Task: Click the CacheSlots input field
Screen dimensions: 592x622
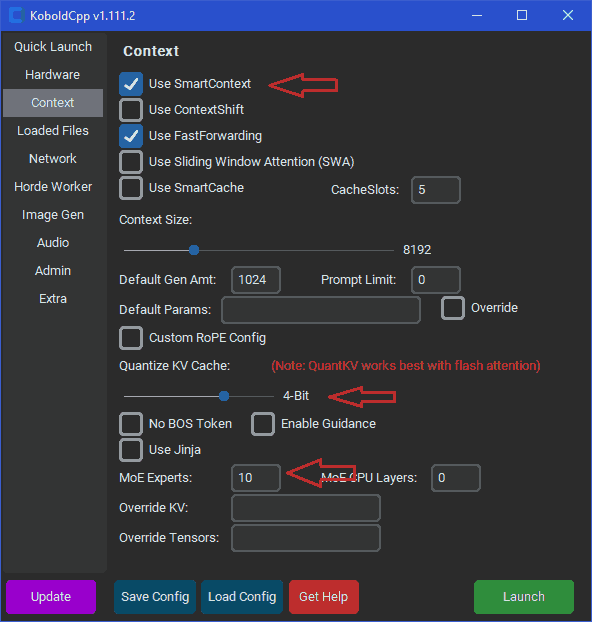Action: 436,190
